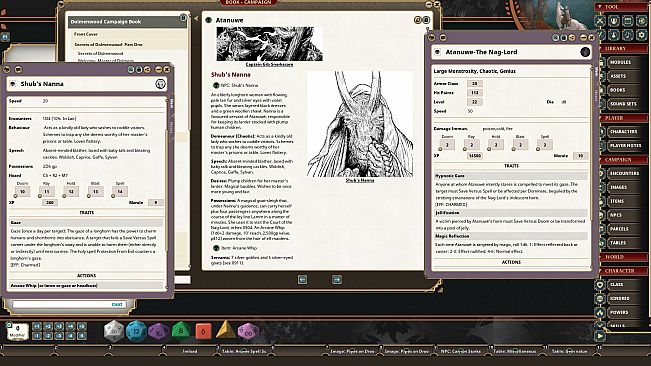Roll the white d20 die

(113, 331)
